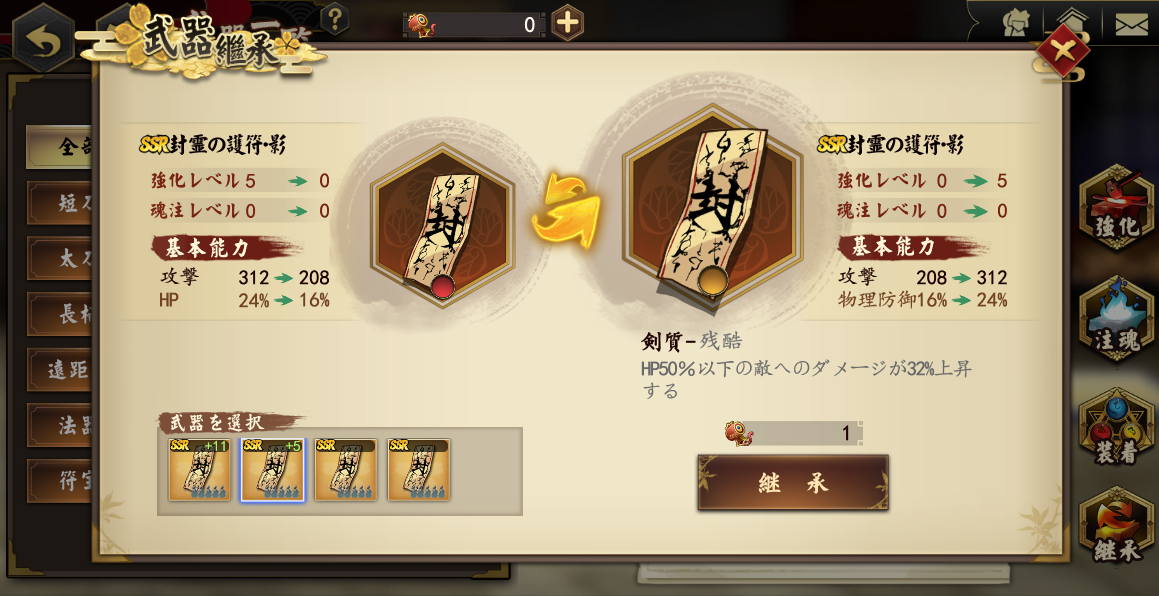Open the question mark help icon
Screen dimensions: 1159x596
335,18
